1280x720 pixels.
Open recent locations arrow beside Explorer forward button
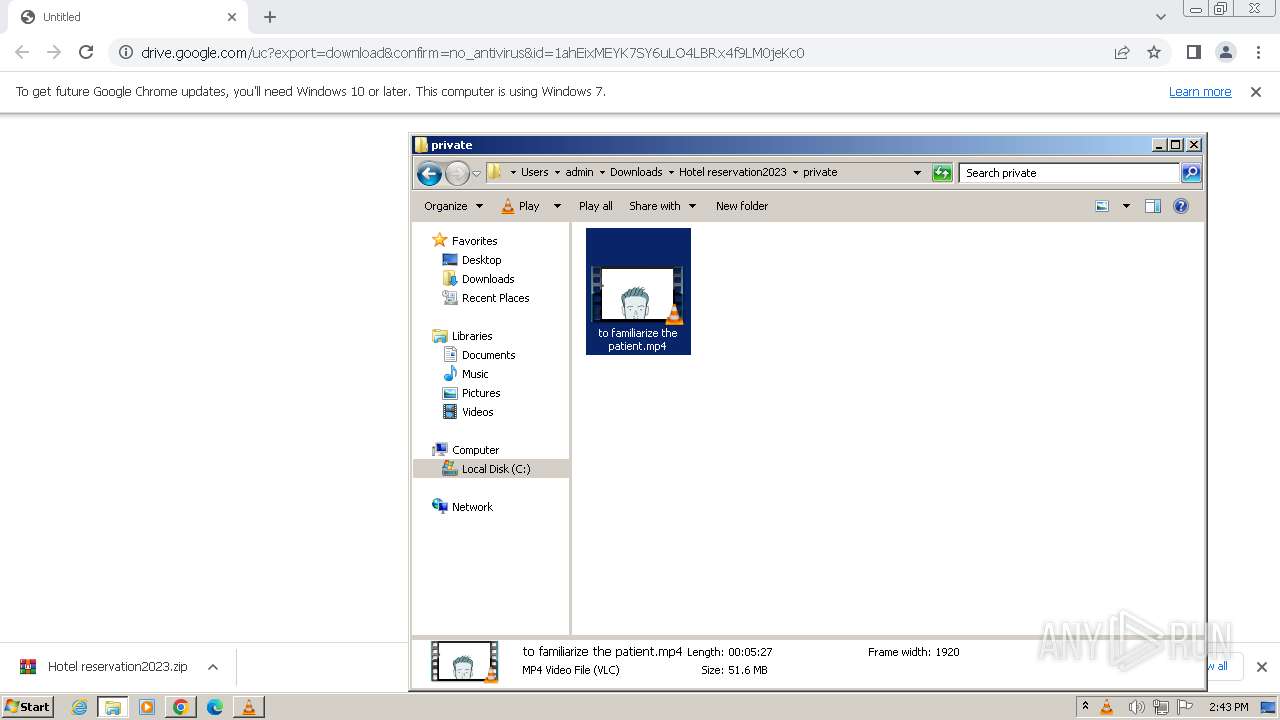(477, 173)
